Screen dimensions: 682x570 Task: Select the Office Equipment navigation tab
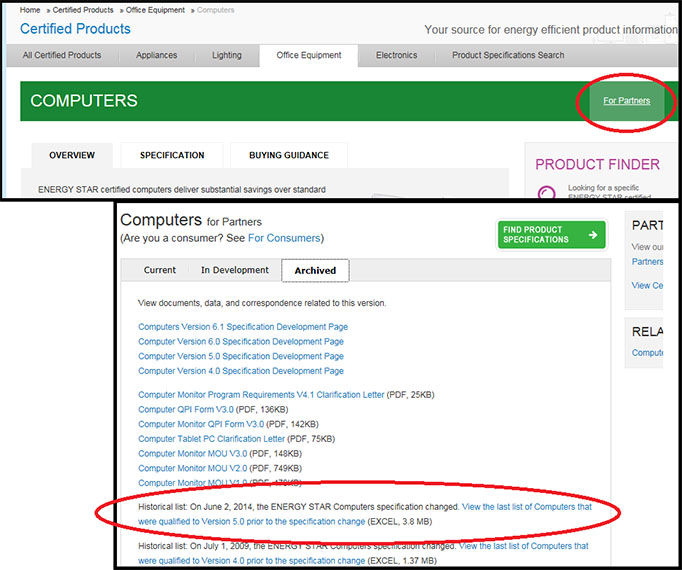[309, 55]
